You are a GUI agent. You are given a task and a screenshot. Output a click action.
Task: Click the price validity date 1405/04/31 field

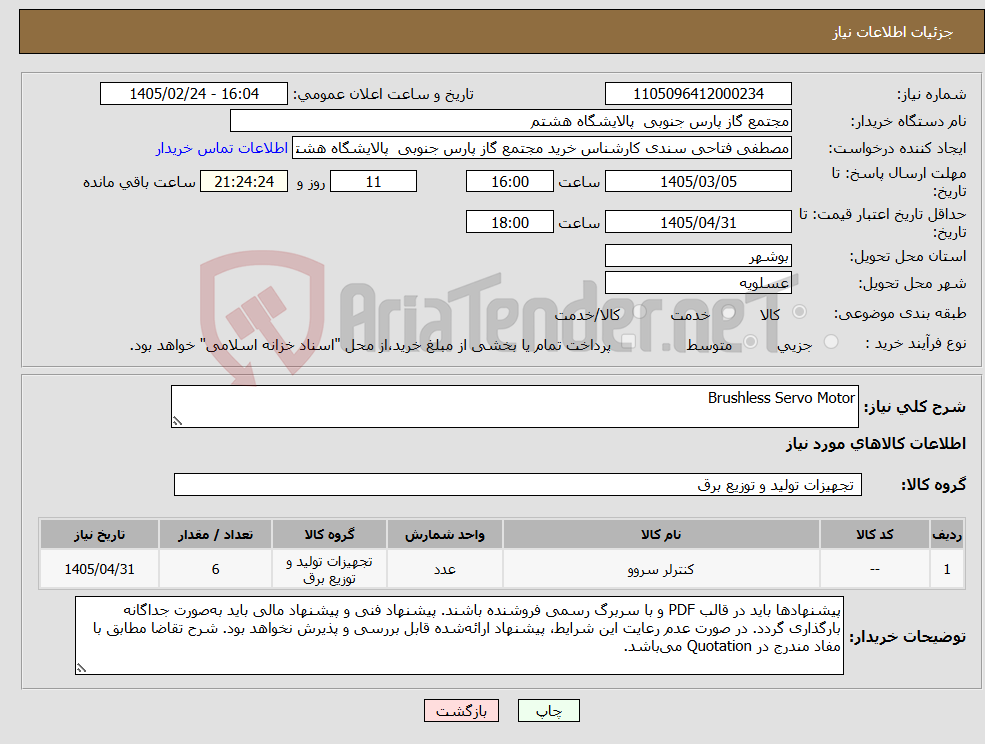(698, 222)
